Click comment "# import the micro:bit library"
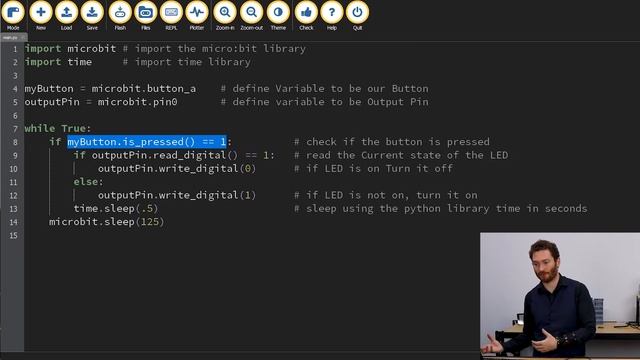 click(x=214, y=49)
